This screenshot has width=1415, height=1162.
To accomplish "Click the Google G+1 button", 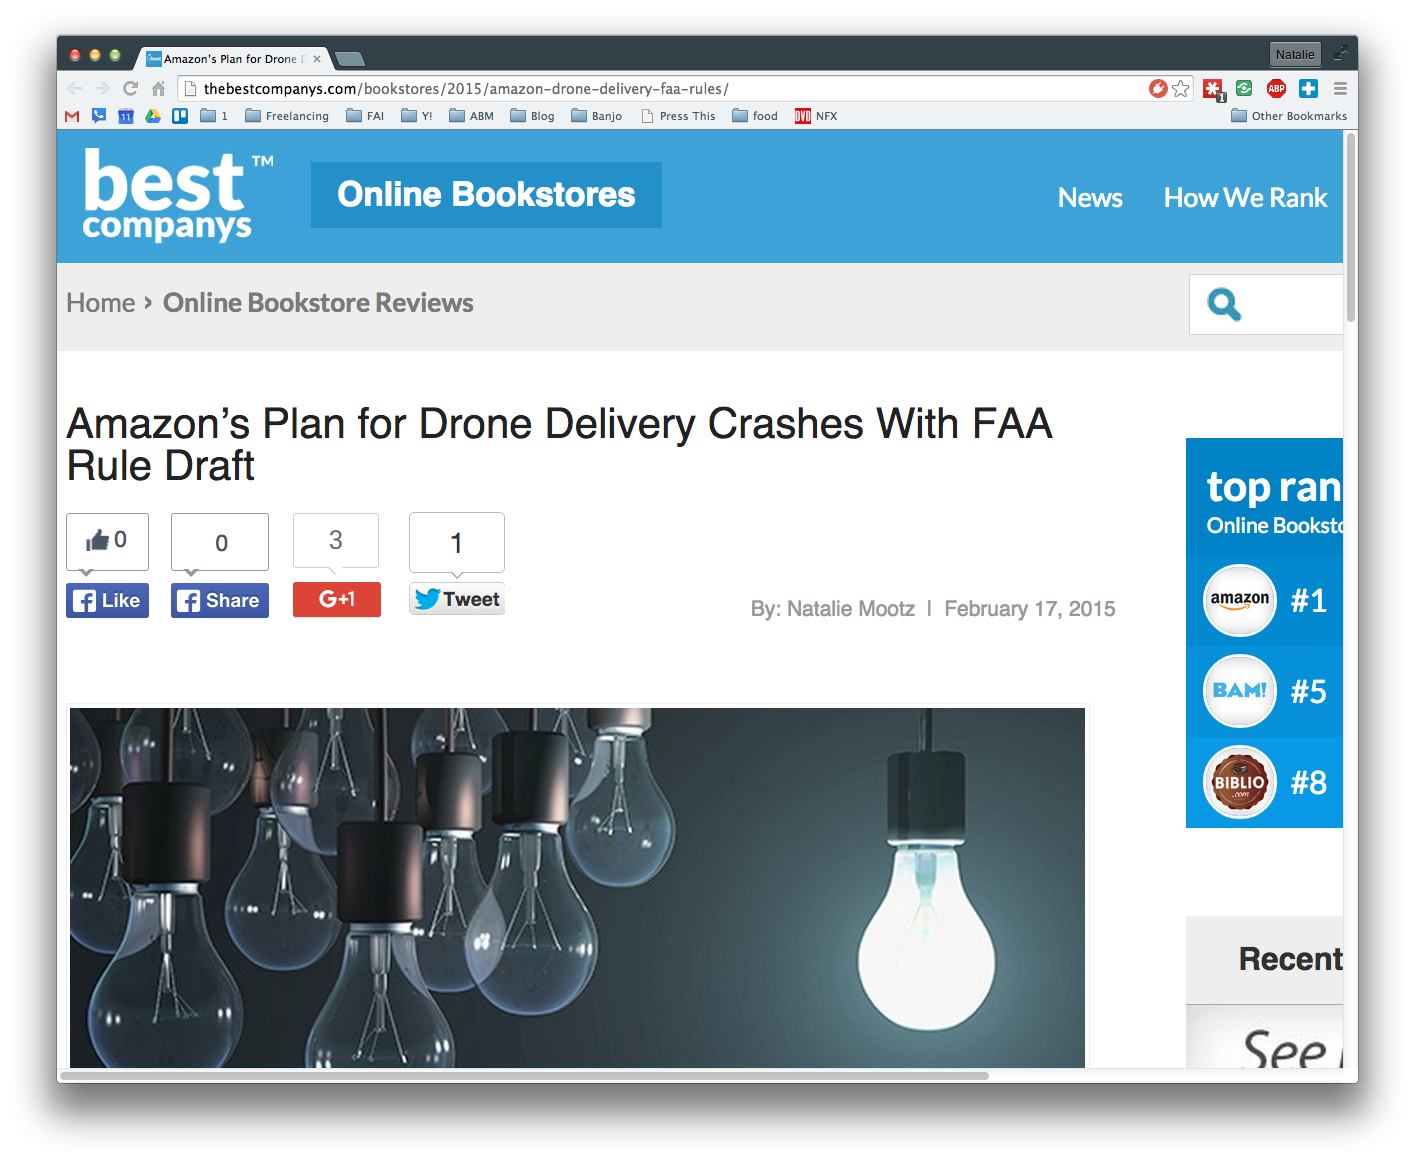I will click(337, 599).
